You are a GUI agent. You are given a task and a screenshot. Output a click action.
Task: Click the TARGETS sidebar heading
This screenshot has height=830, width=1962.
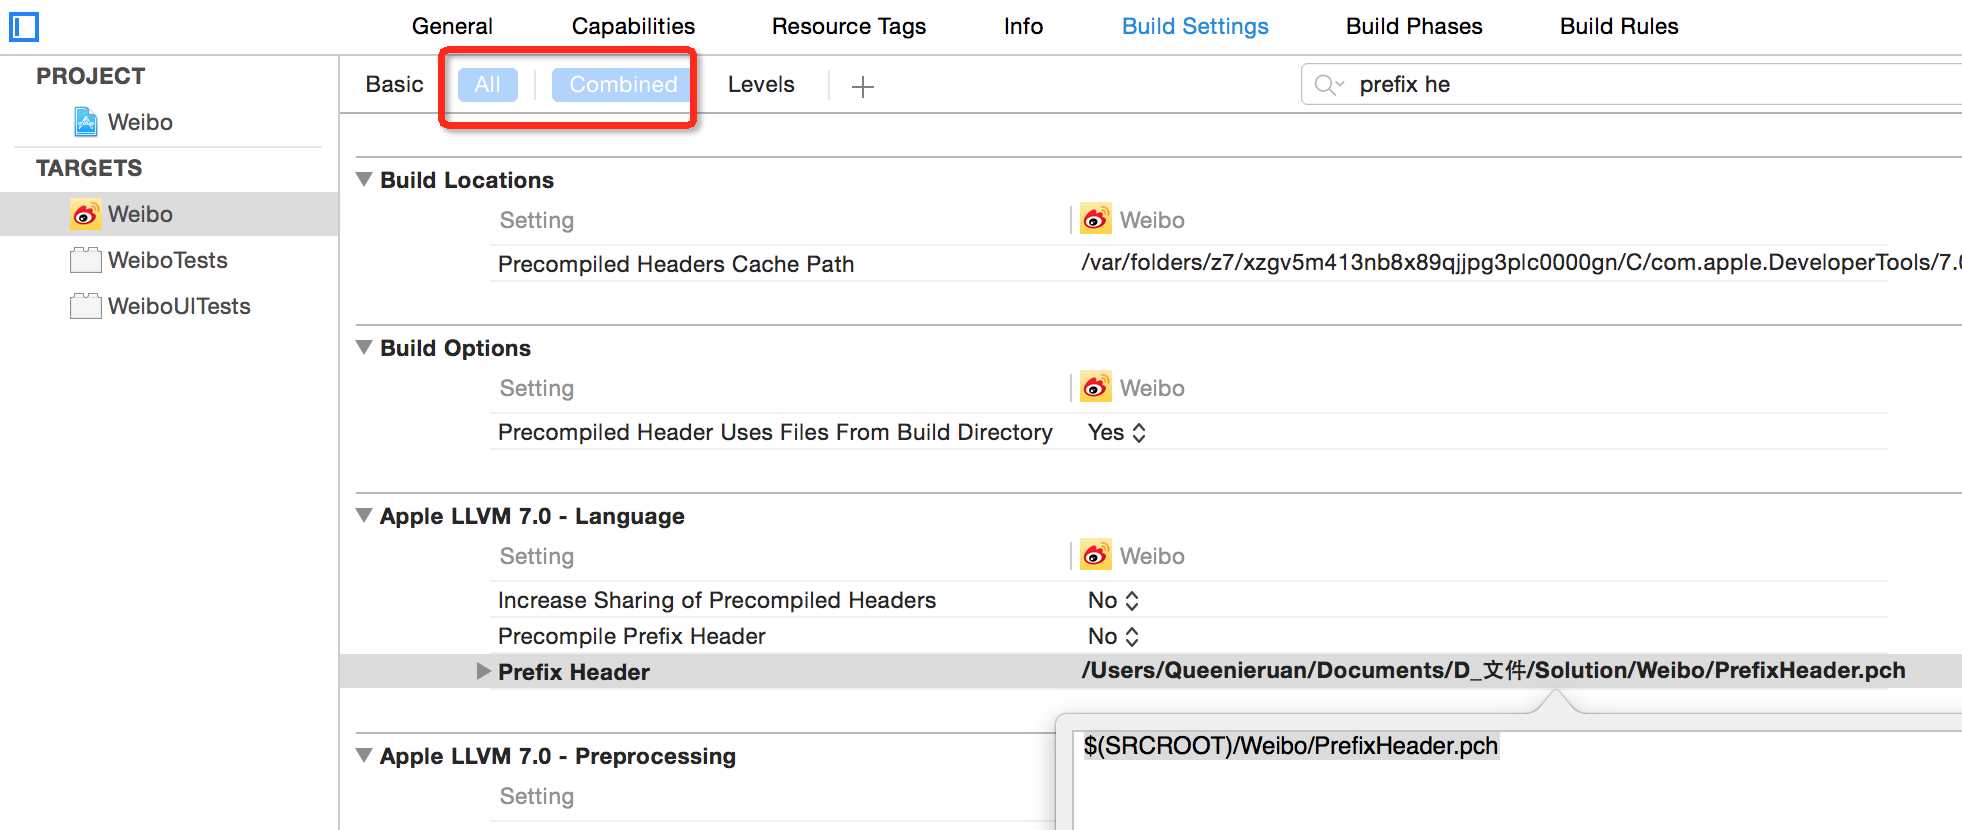click(89, 168)
